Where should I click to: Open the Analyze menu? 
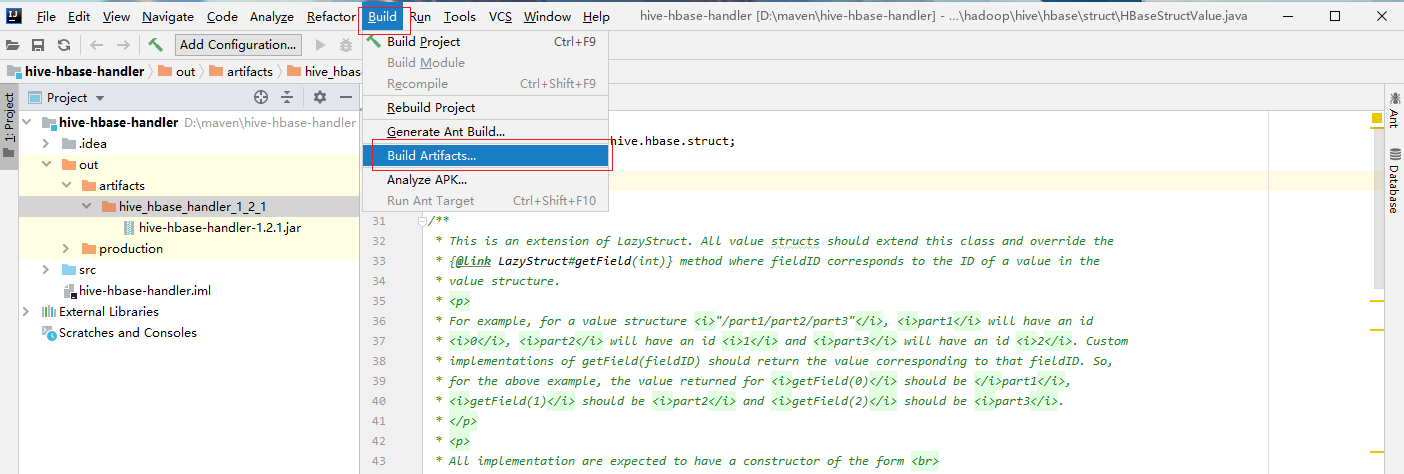[272, 17]
